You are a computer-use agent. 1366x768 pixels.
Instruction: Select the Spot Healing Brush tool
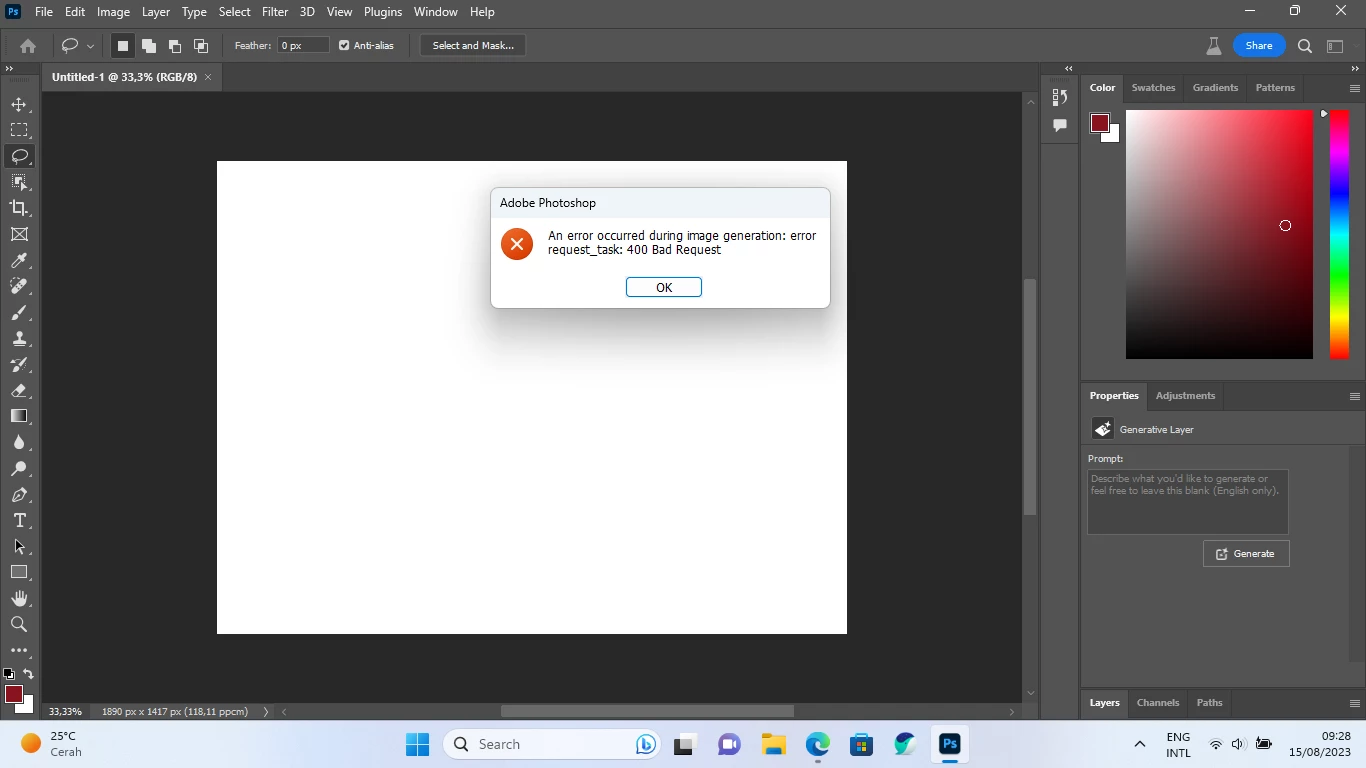(19, 286)
